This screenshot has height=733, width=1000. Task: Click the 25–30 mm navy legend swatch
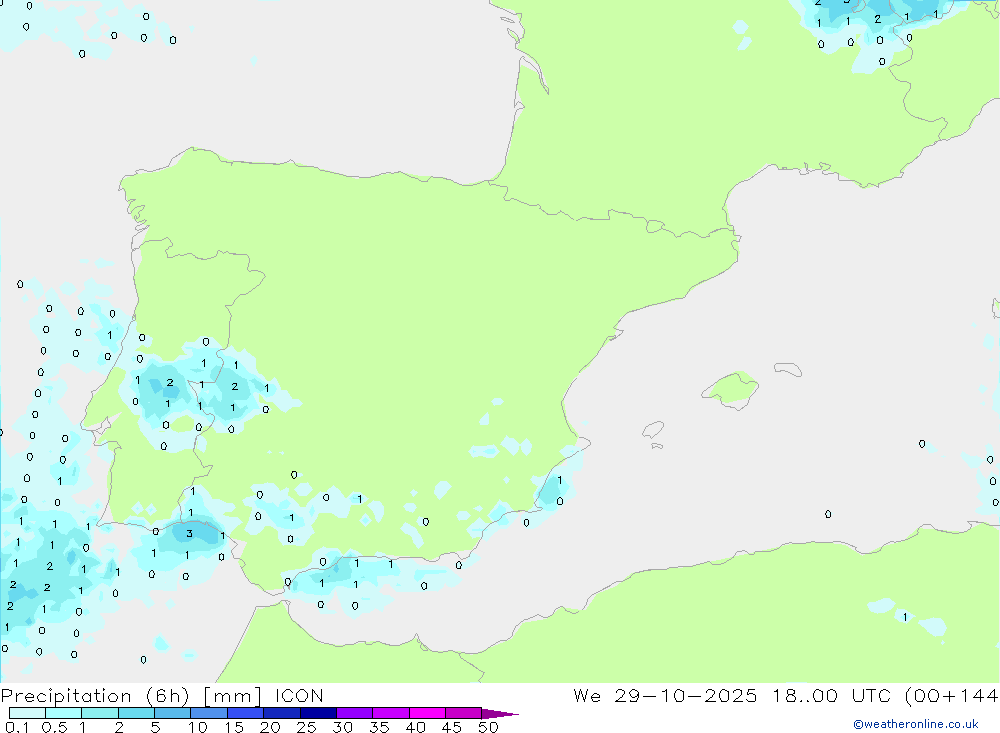coord(318,713)
